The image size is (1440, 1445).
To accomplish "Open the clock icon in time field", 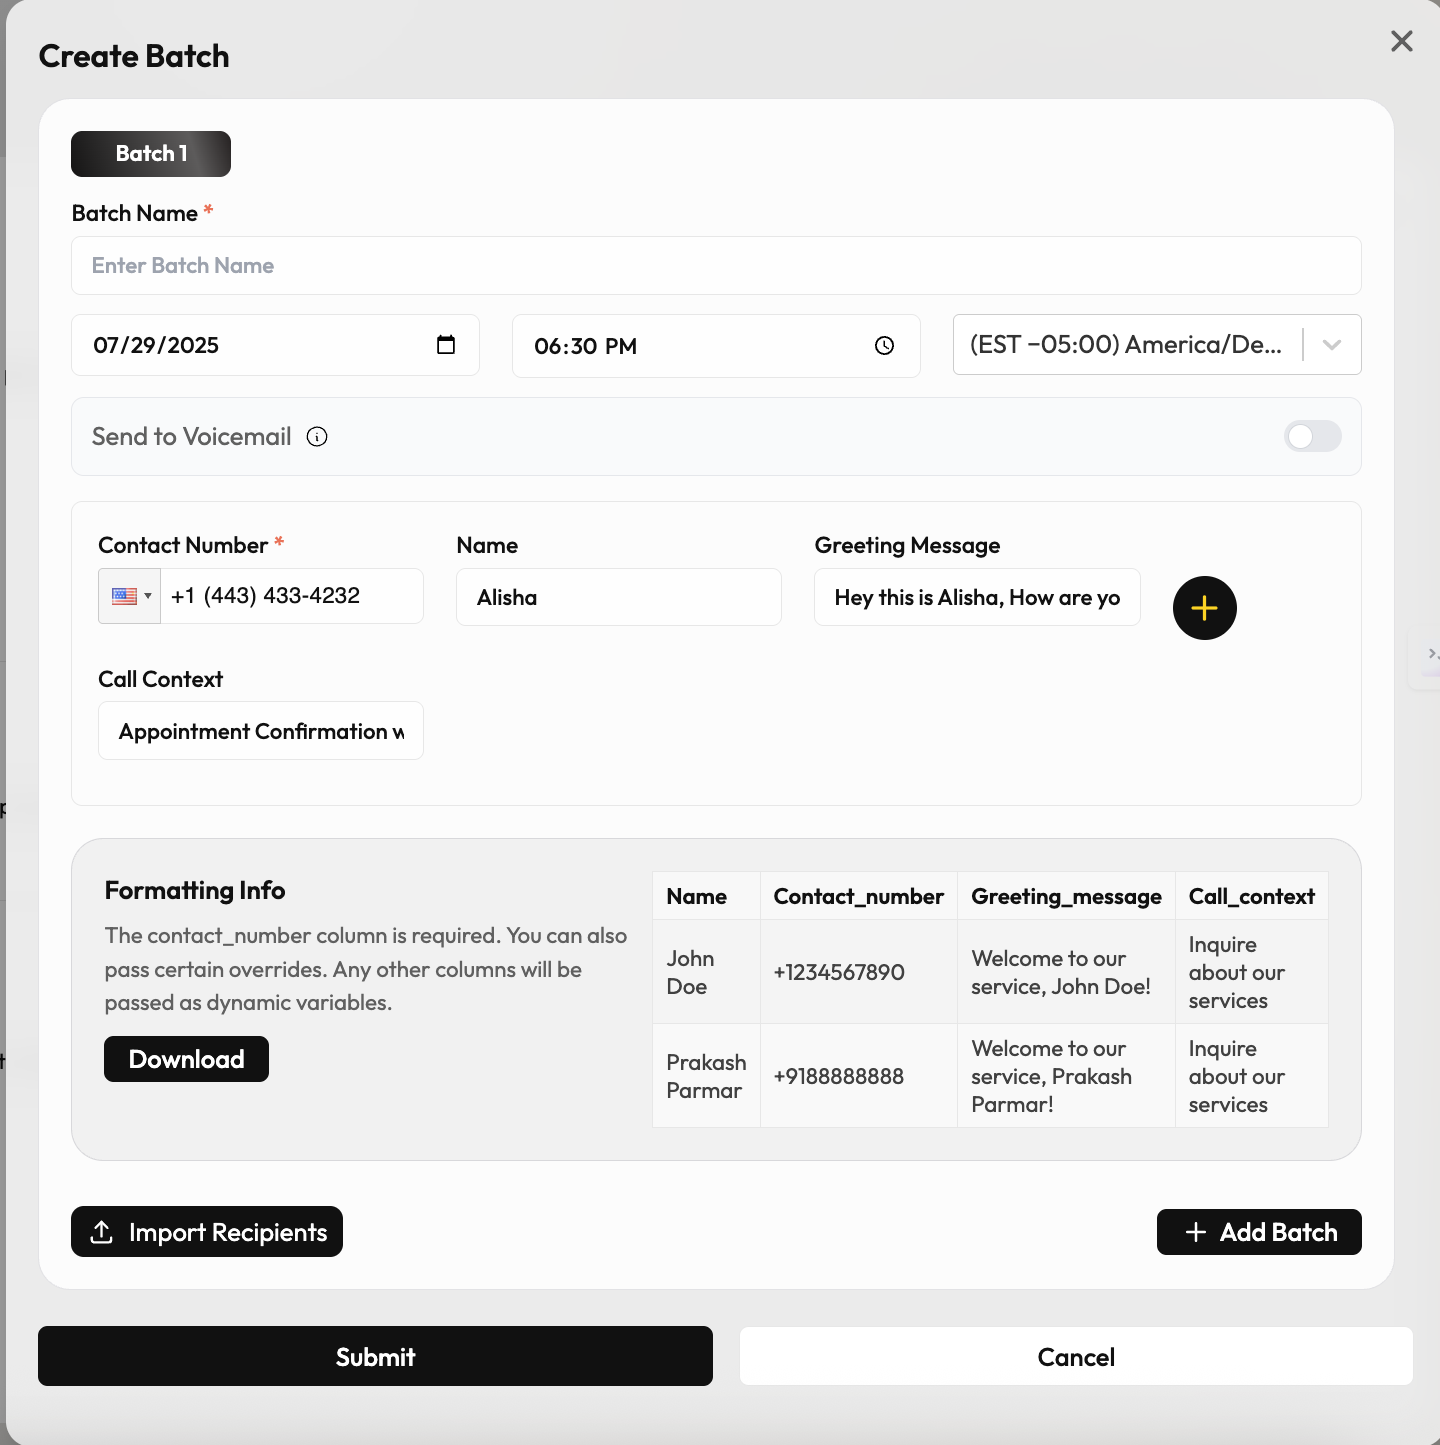I will click(884, 346).
